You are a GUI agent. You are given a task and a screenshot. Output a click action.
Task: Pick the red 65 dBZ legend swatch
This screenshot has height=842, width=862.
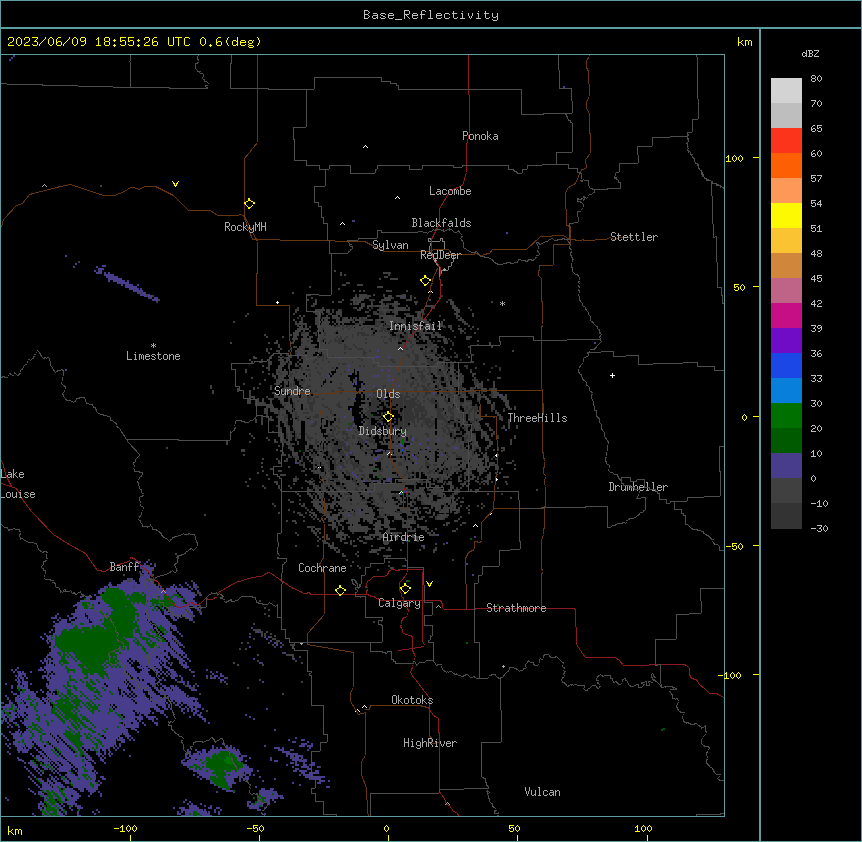click(786, 140)
